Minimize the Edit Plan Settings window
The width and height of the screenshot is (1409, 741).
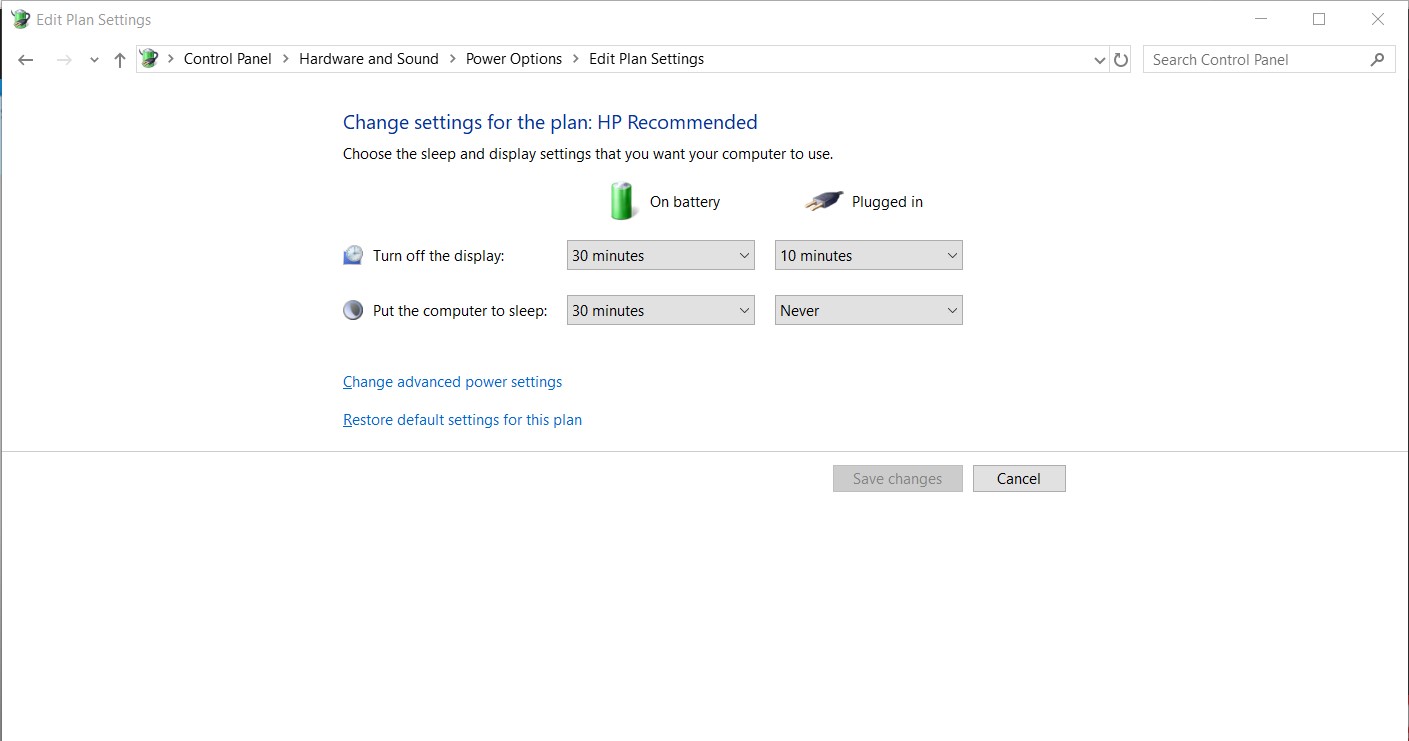(1262, 19)
